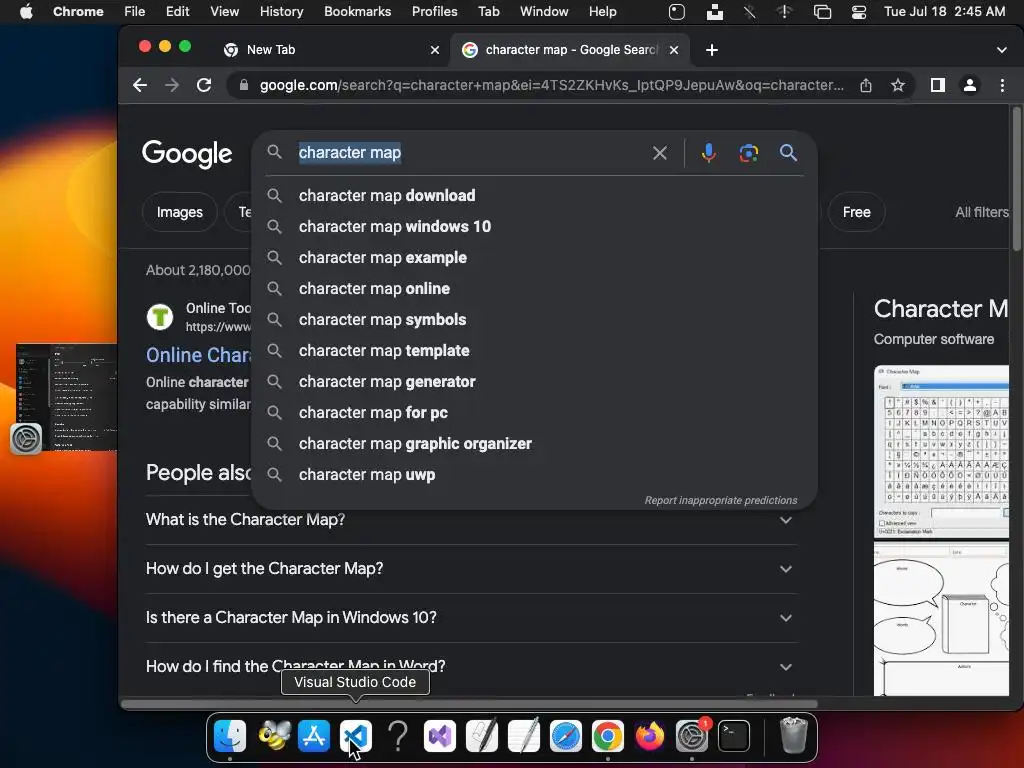This screenshot has width=1024, height=768.
Task: Choose suggestion "character map symbols"
Action: [x=534, y=320]
